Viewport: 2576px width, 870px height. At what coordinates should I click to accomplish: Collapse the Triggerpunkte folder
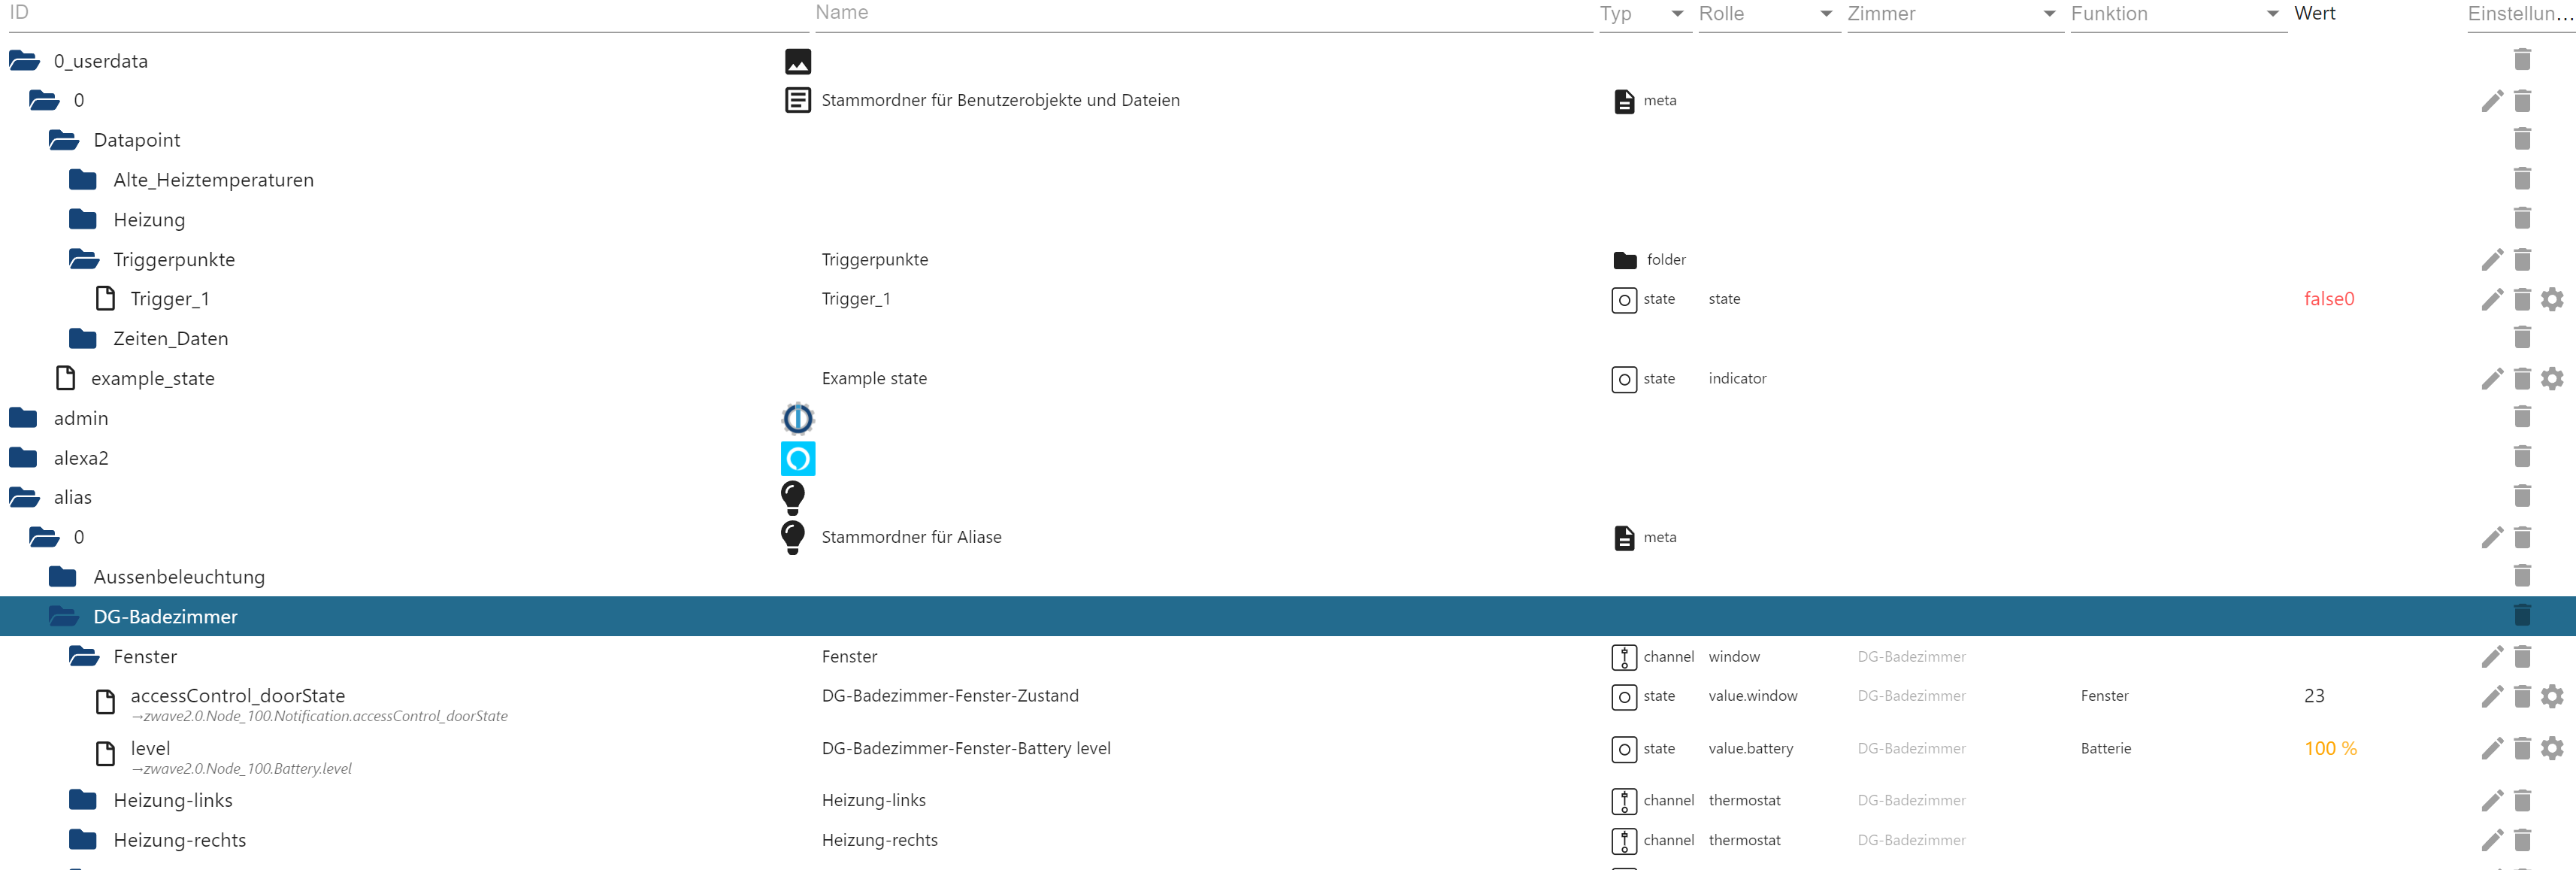click(83, 260)
